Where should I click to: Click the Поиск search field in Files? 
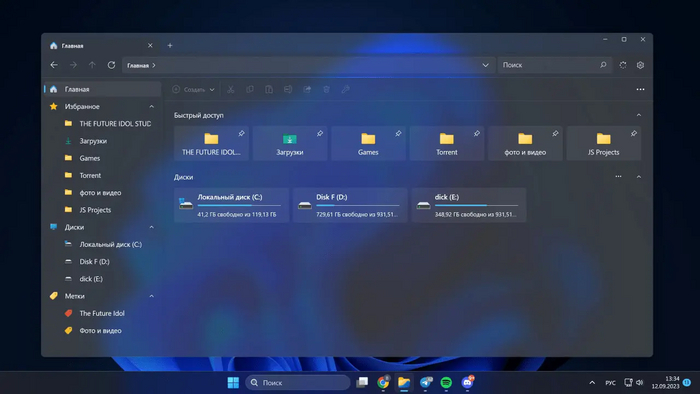click(554, 65)
